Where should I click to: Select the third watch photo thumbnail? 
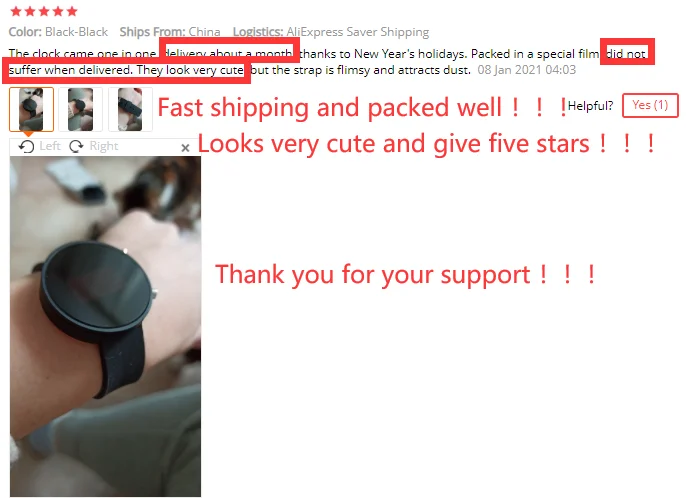[x=130, y=109]
